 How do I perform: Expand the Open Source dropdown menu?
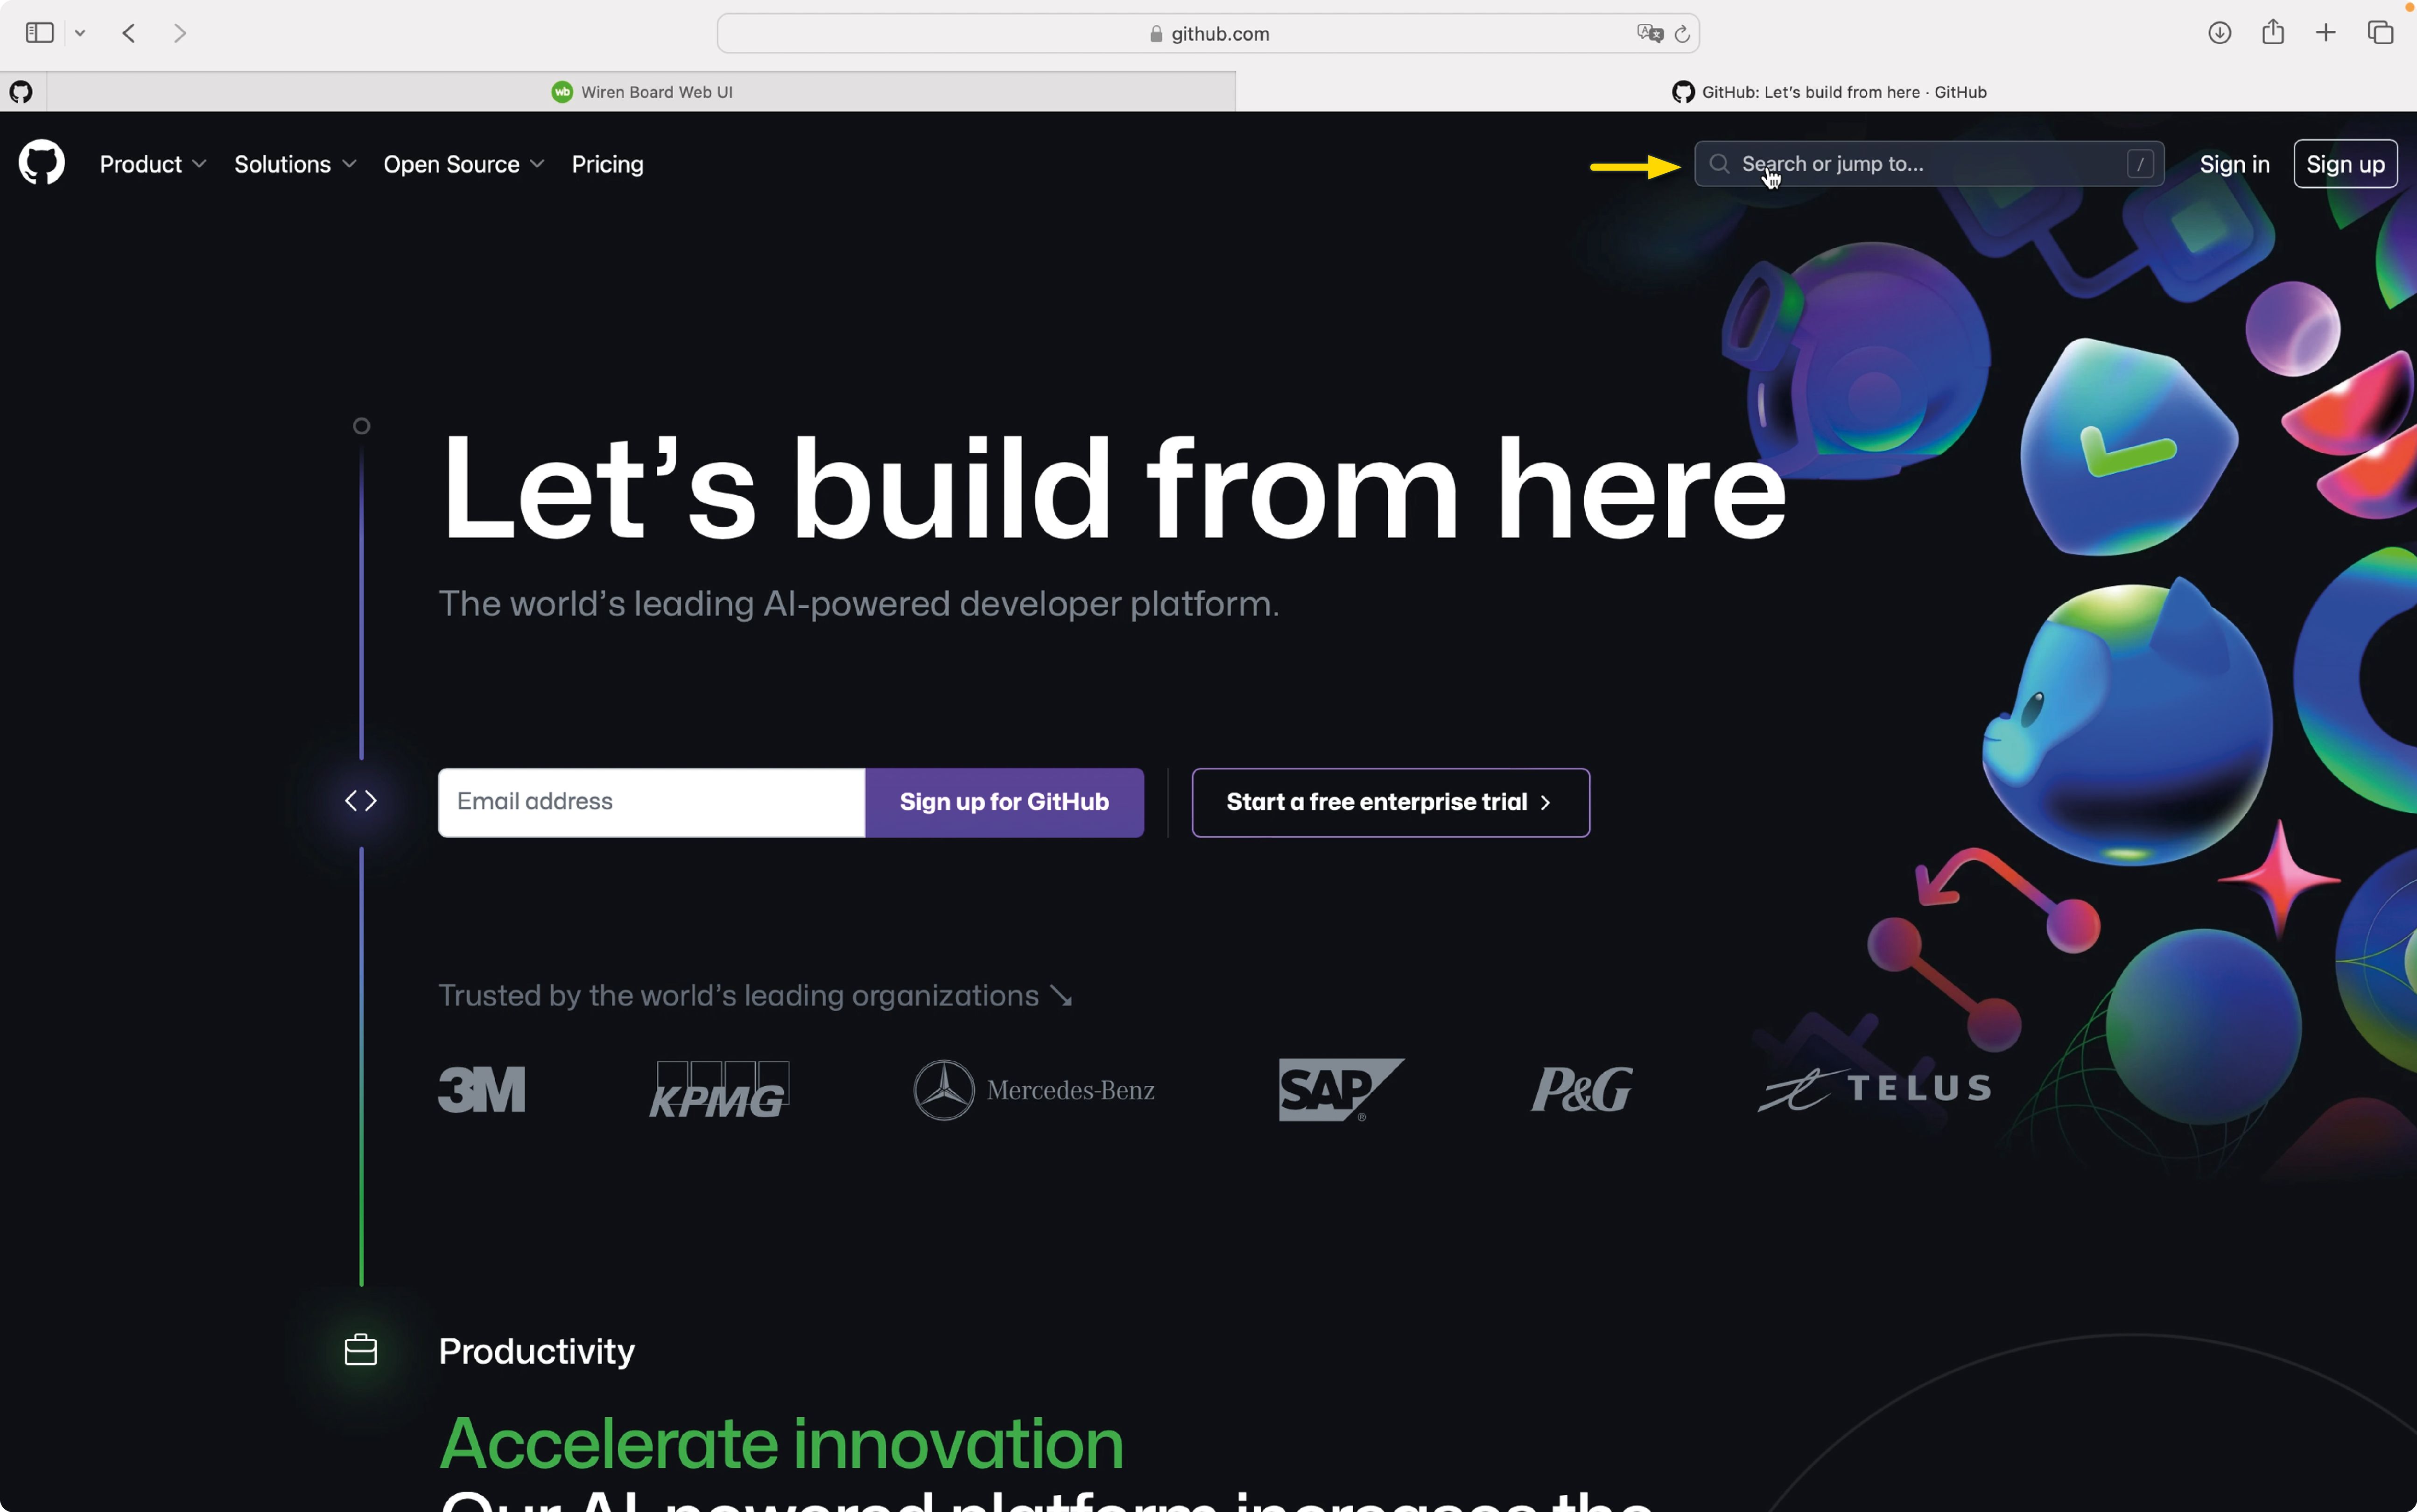[464, 164]
